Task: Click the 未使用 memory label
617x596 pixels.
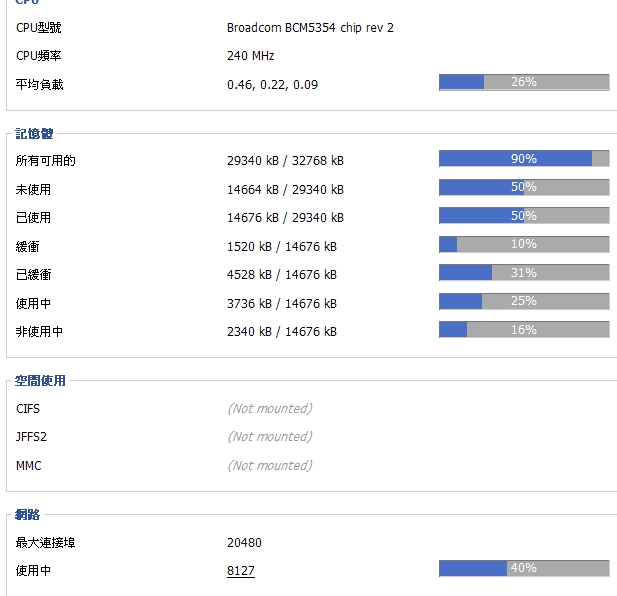Action: pyautogui.click(x=33, y=190)
